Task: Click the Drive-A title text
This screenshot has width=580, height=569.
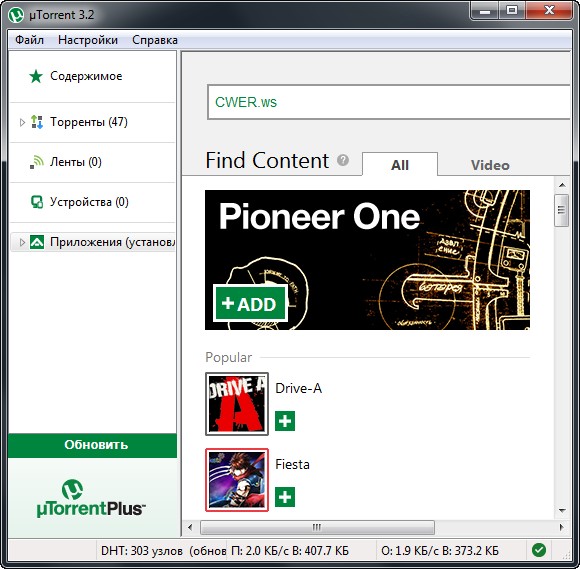Action: [x=299, y=388]
